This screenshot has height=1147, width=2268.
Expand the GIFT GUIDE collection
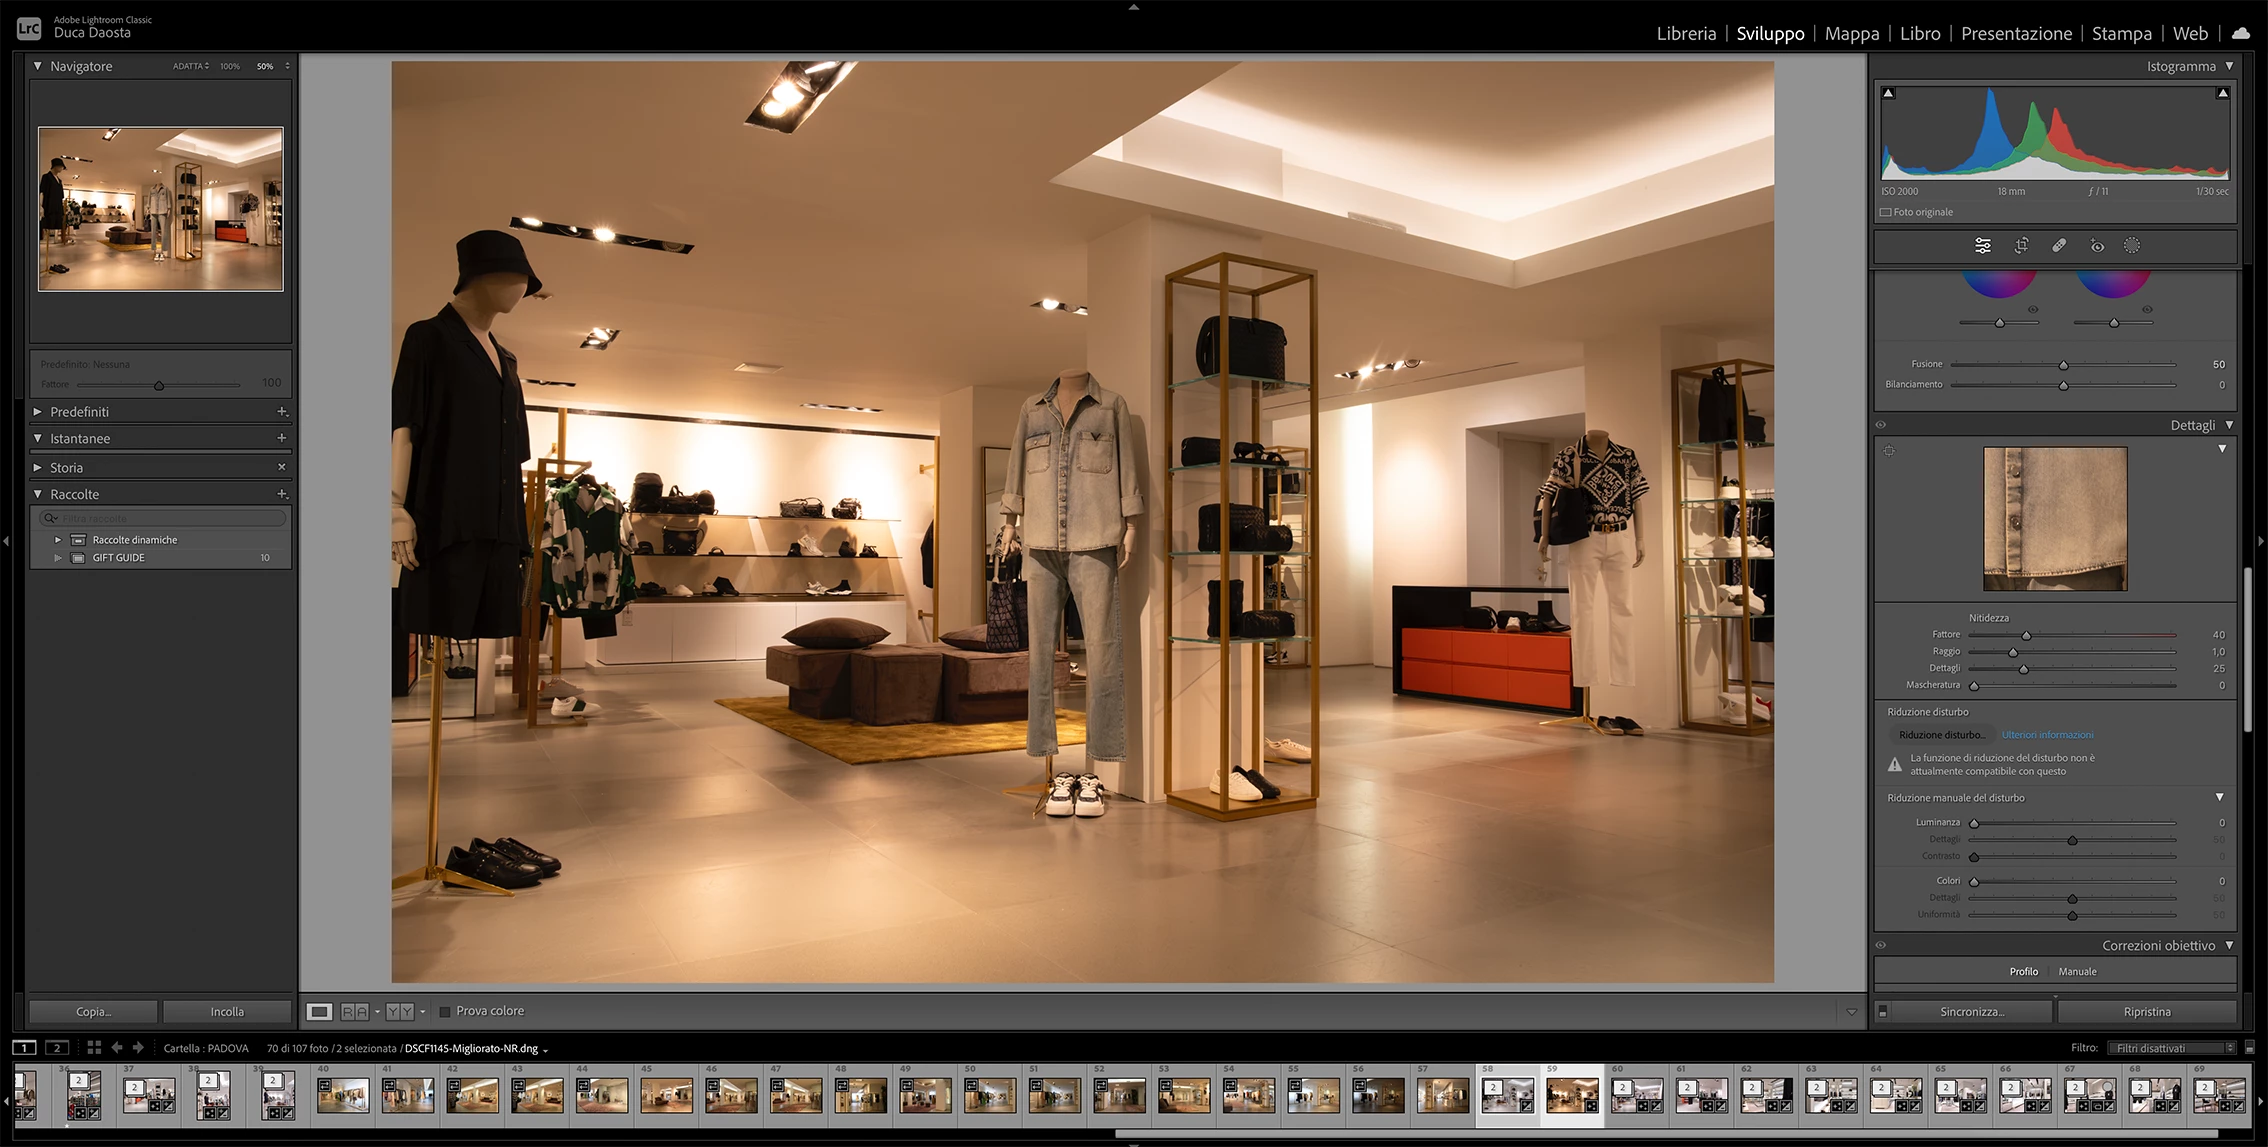tap(58, 558)
